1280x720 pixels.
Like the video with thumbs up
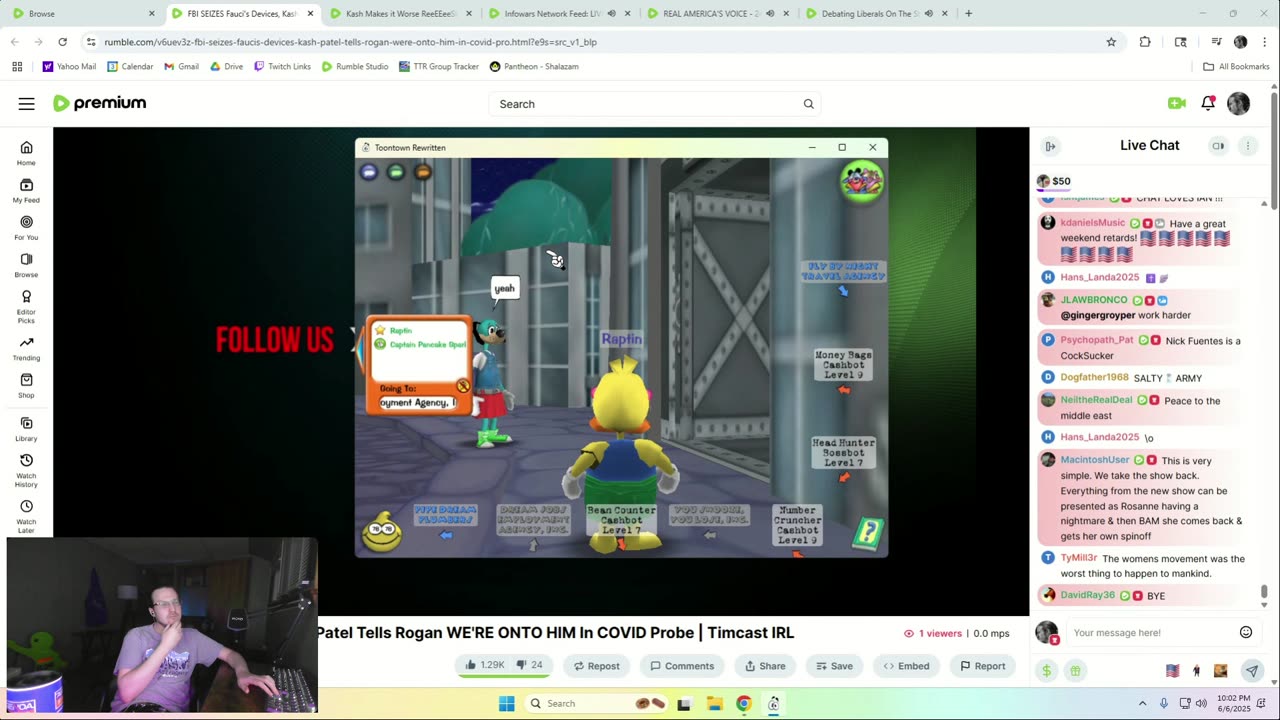pyautogui.click(x=483, y=665)
